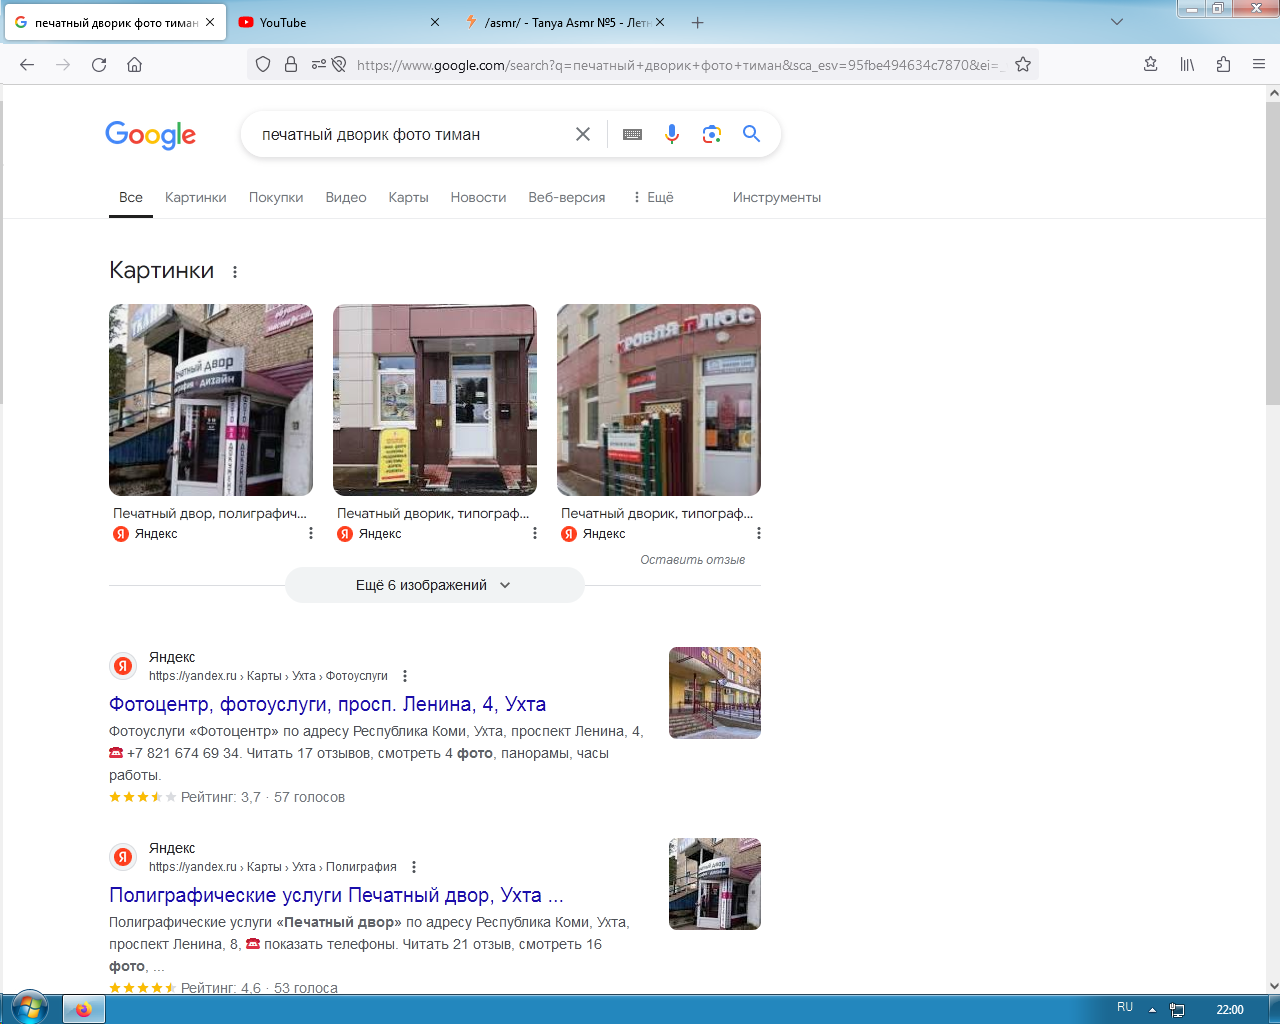Open Firefox from the taskbar
This screenshot has height=1024, width=1280.
click(x=83, y=1009)
